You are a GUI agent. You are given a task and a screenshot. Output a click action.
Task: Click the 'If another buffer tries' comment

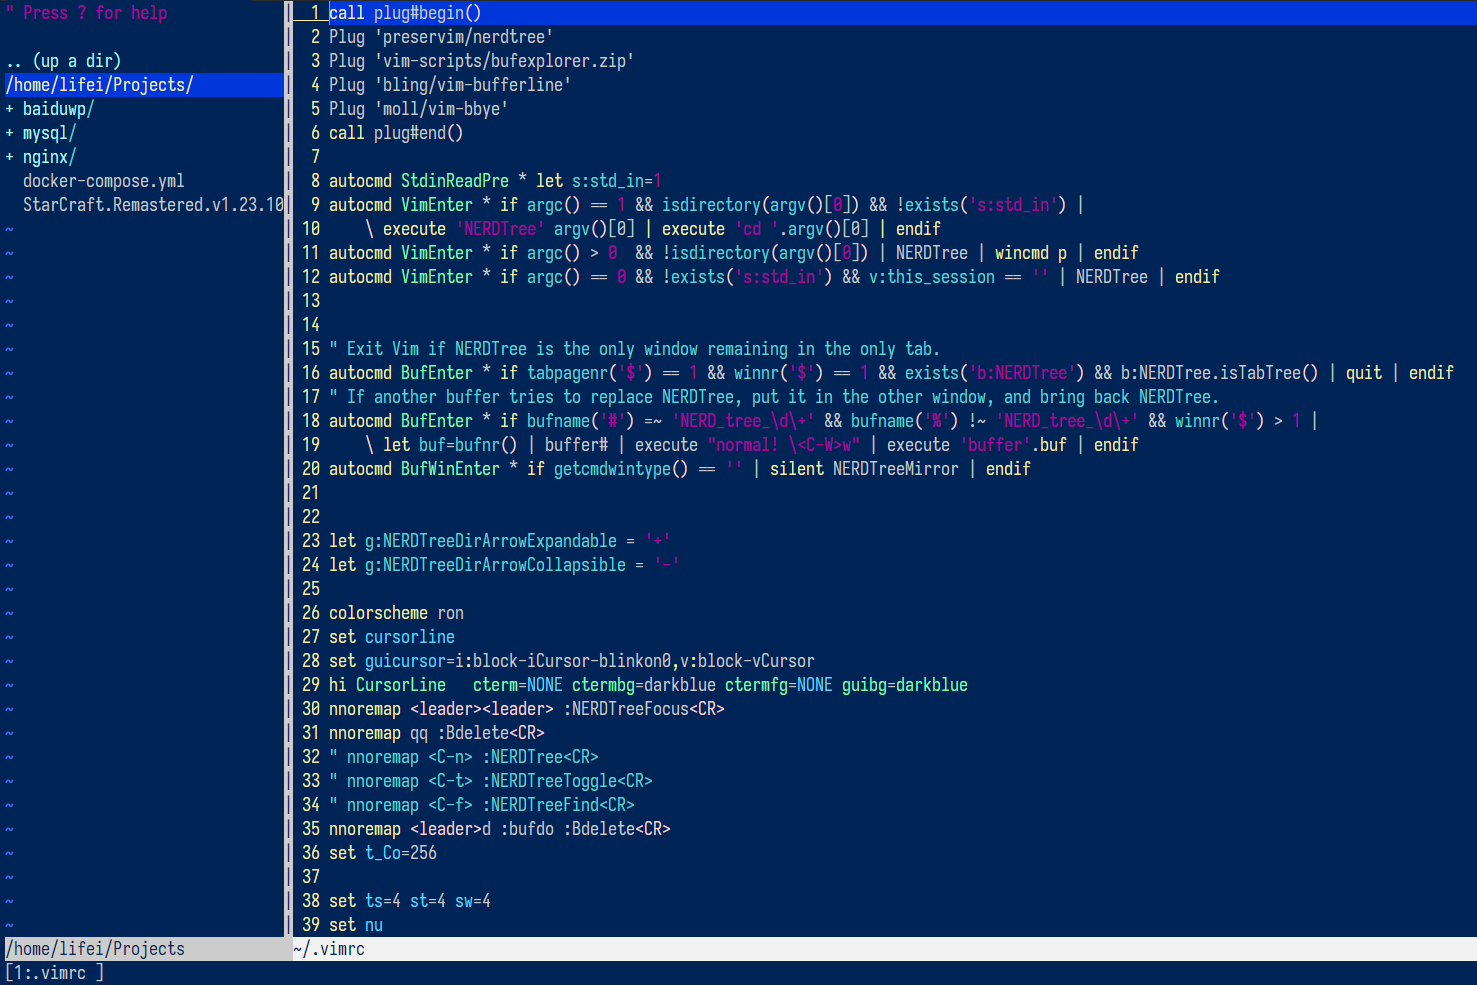click(x=774, y=397)
